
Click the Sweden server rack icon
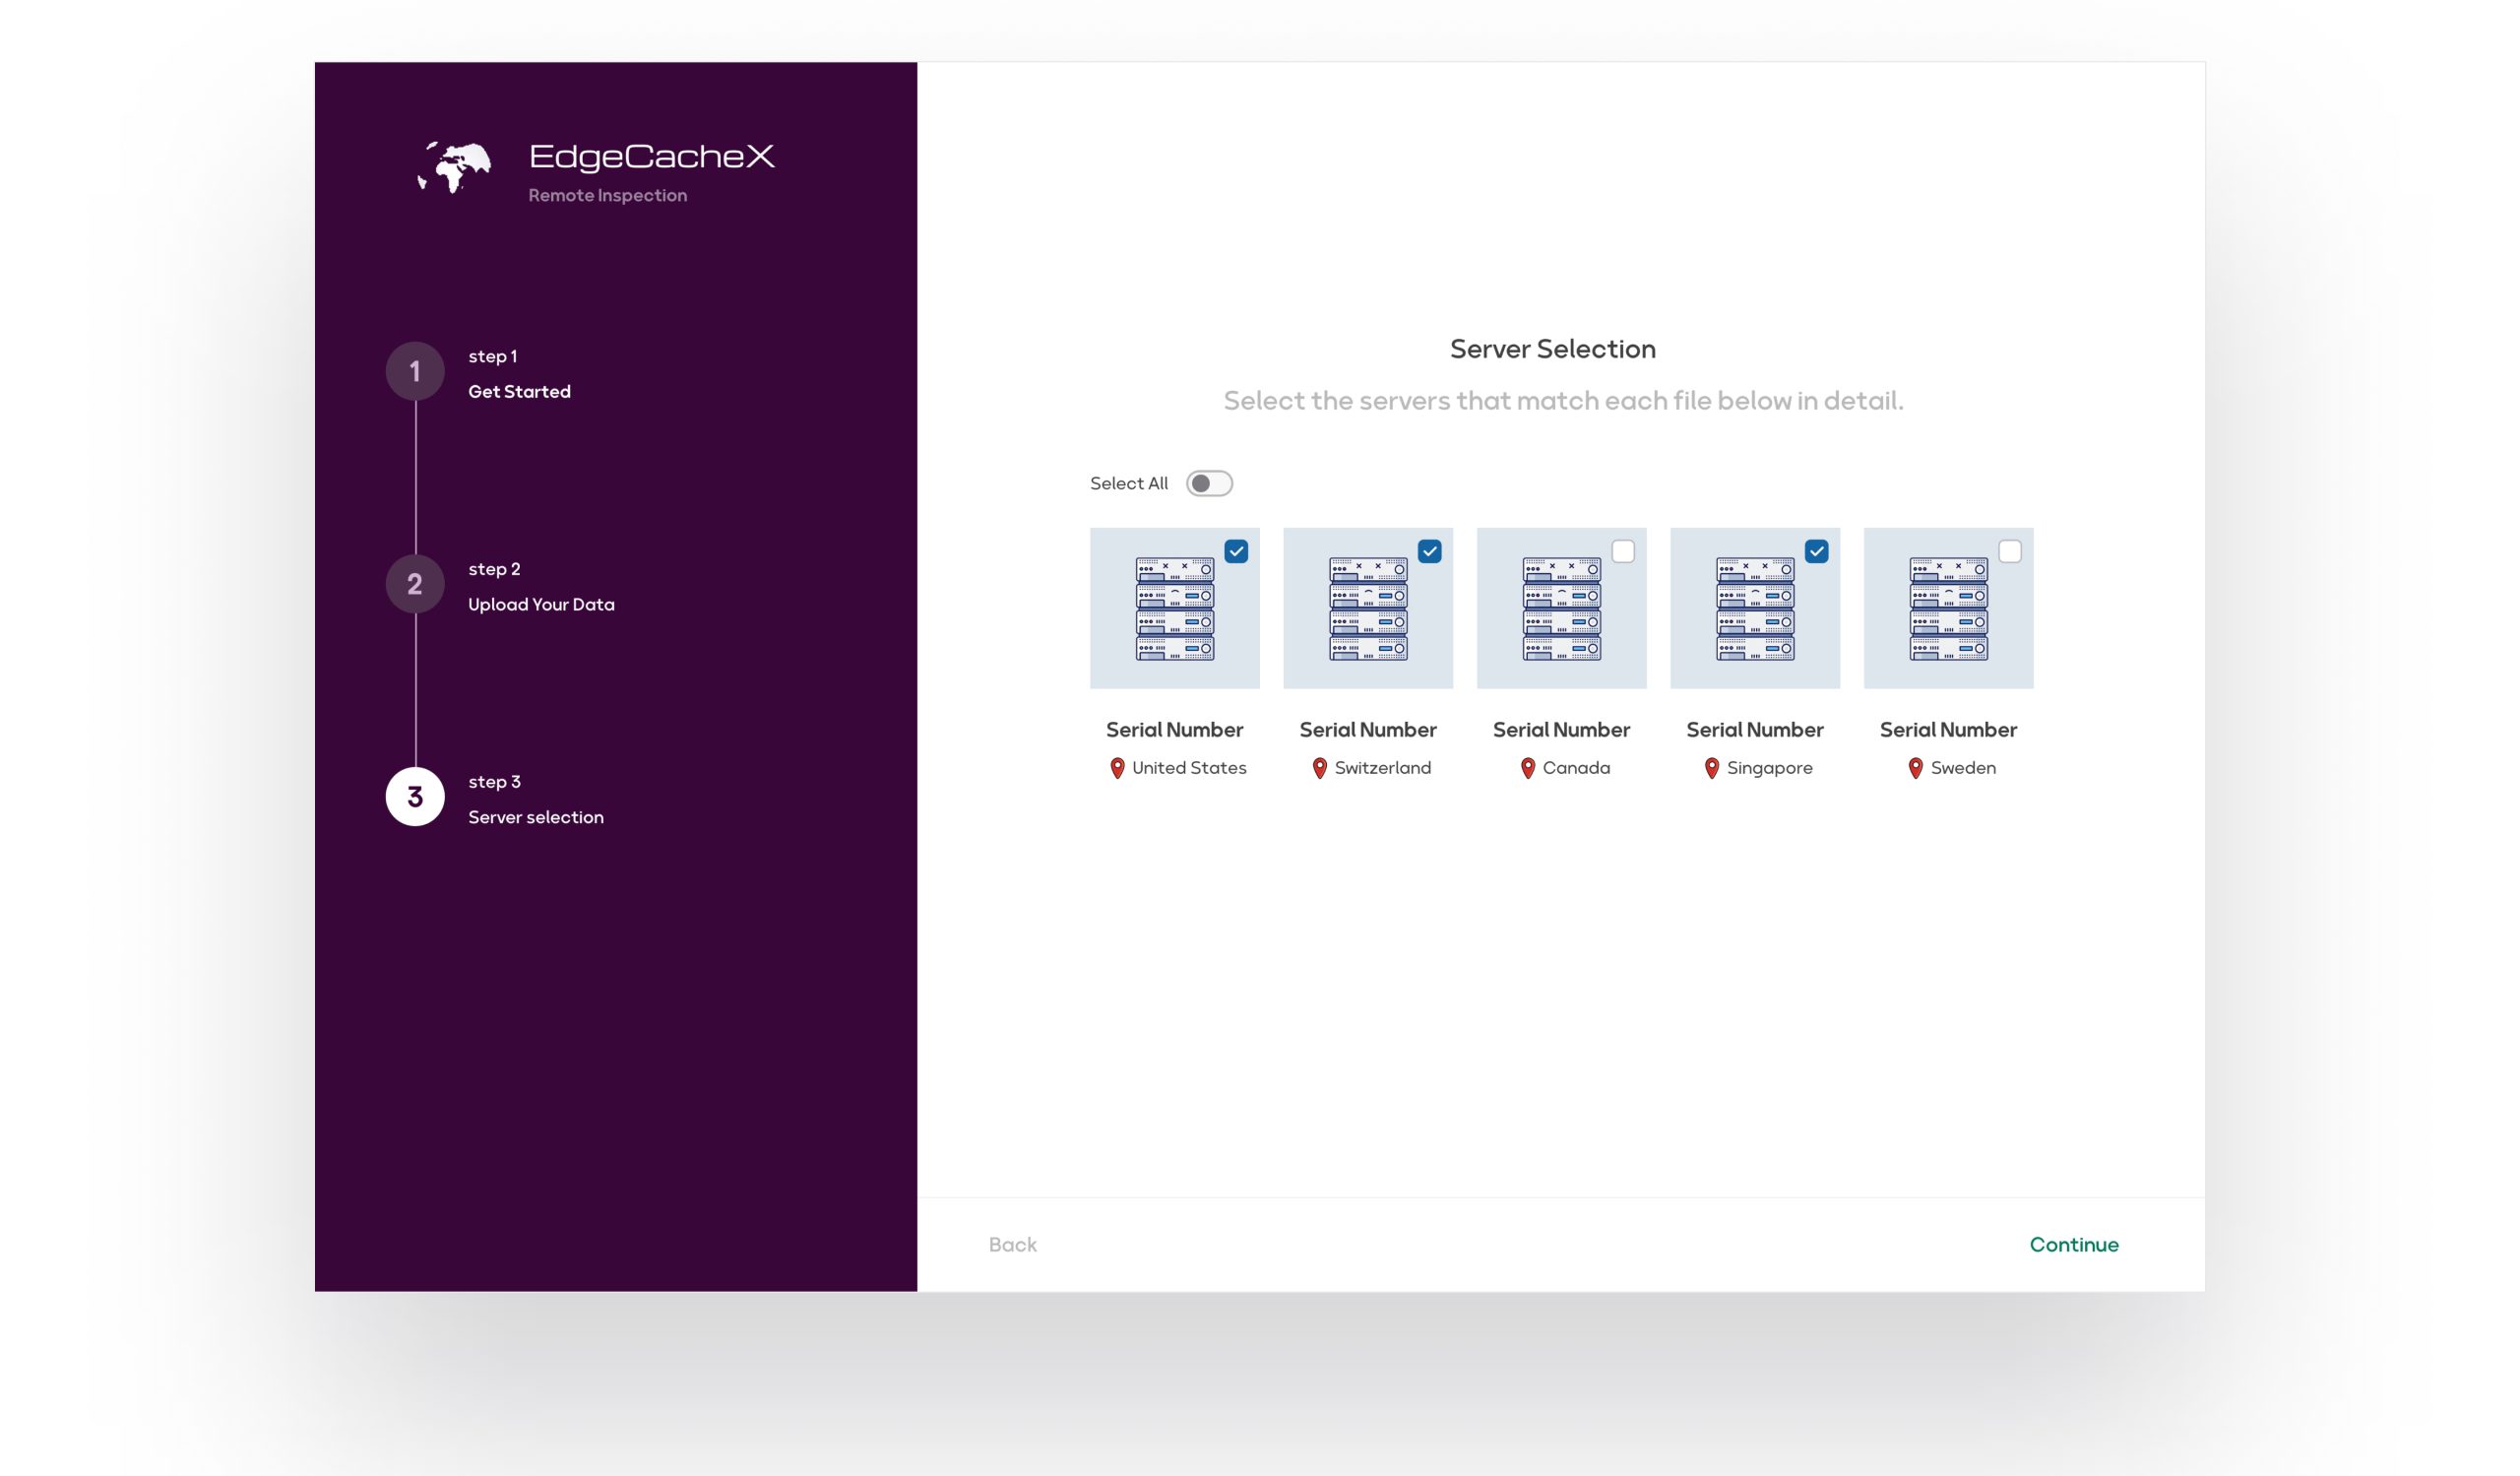pos(1948,608)
